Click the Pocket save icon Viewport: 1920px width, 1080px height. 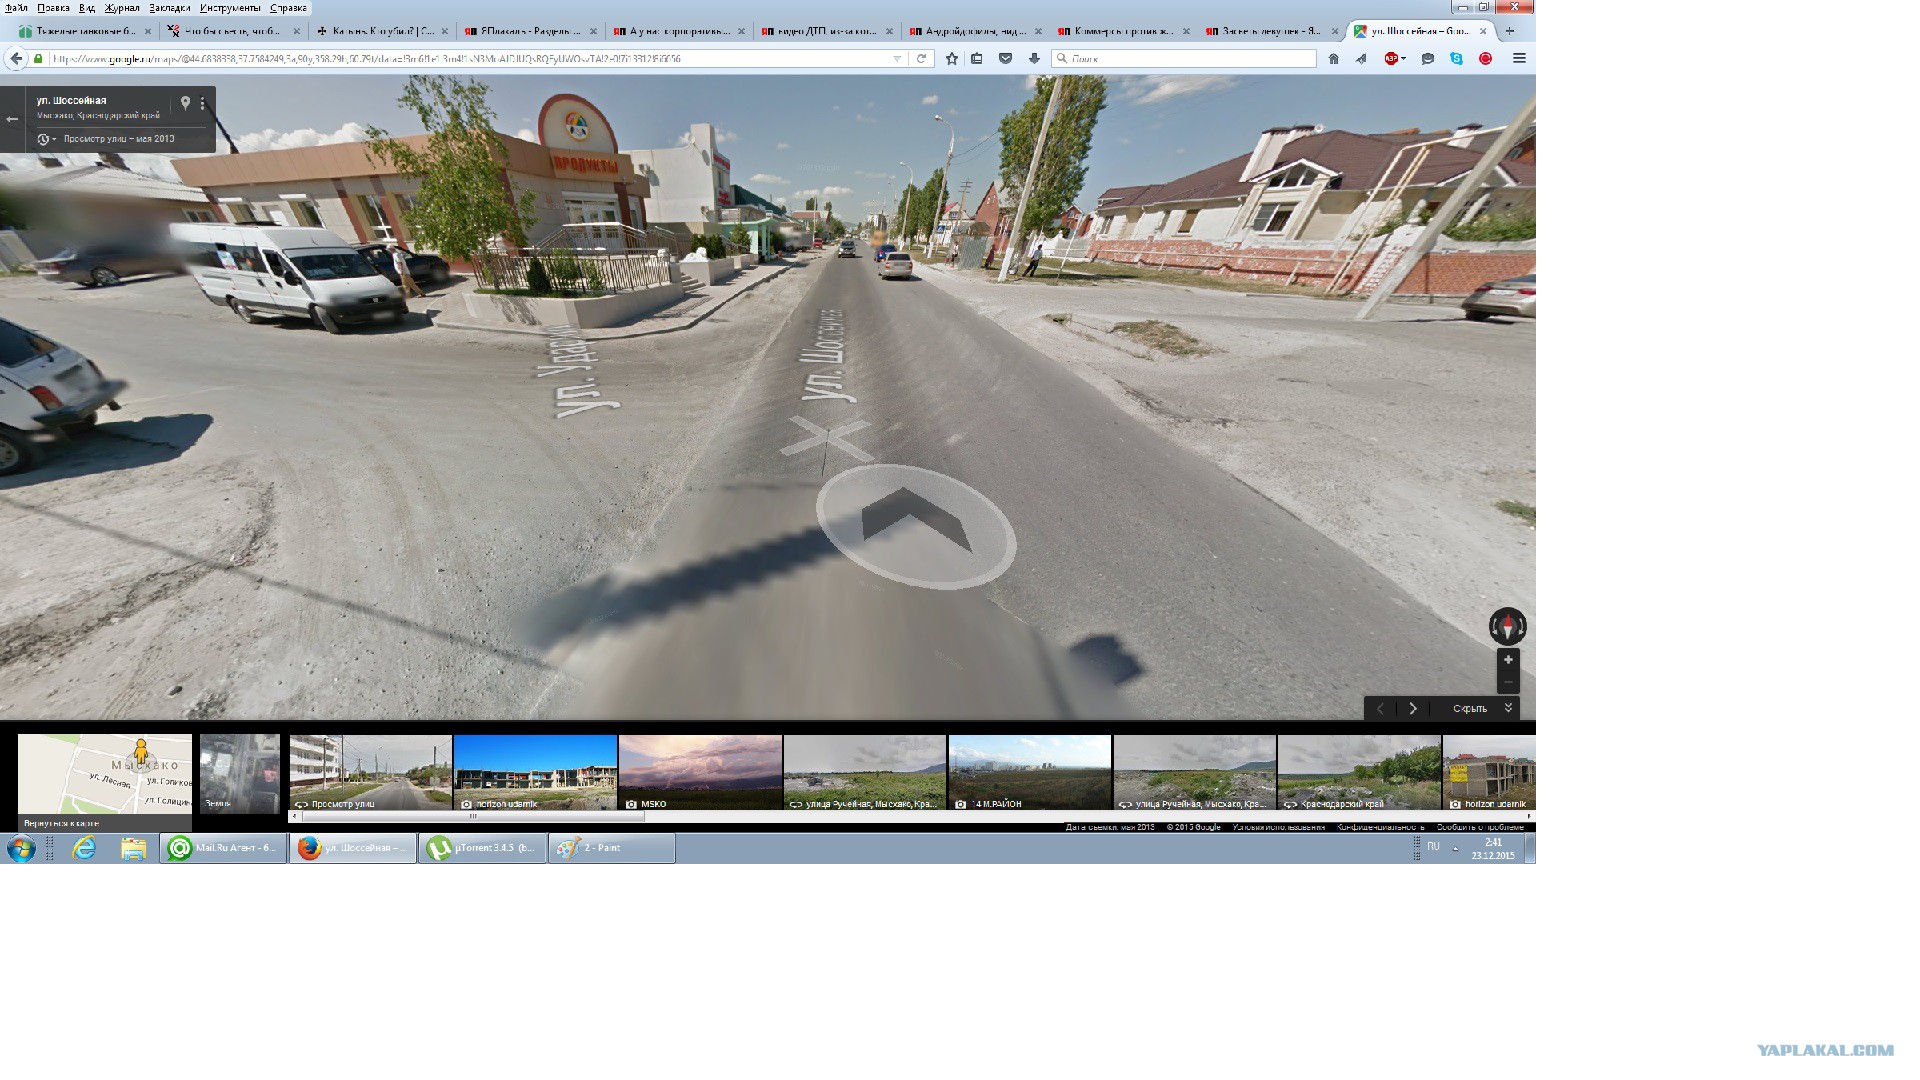coord(1005,59)
